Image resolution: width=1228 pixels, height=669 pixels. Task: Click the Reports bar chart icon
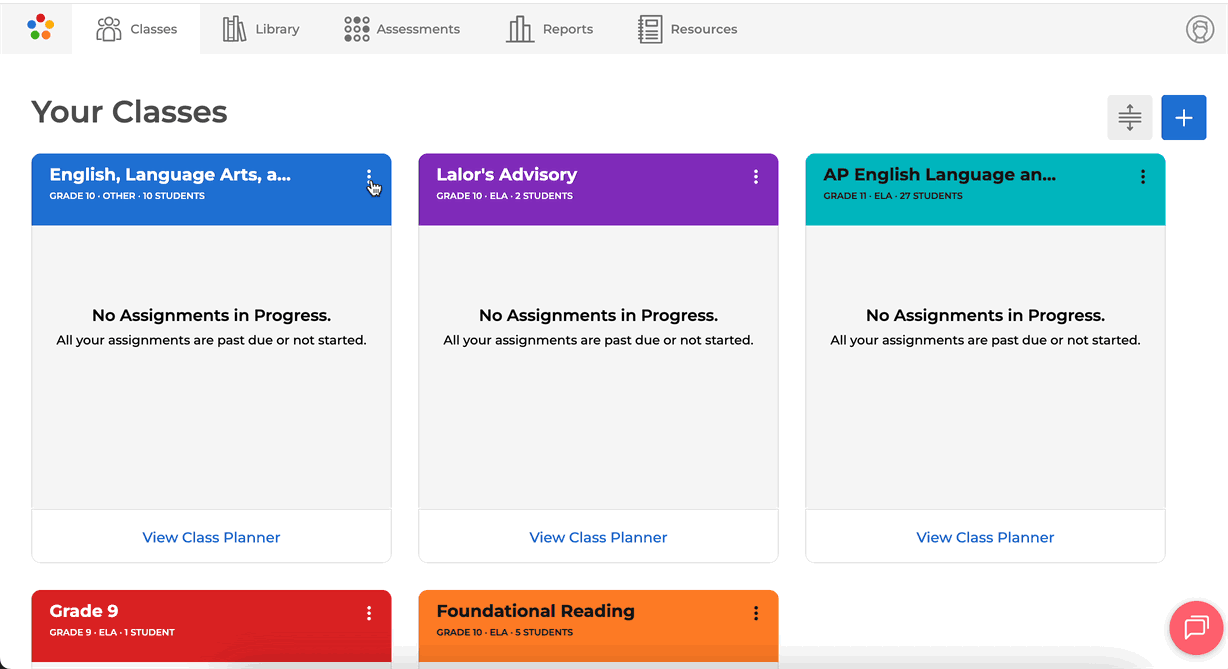520,29
